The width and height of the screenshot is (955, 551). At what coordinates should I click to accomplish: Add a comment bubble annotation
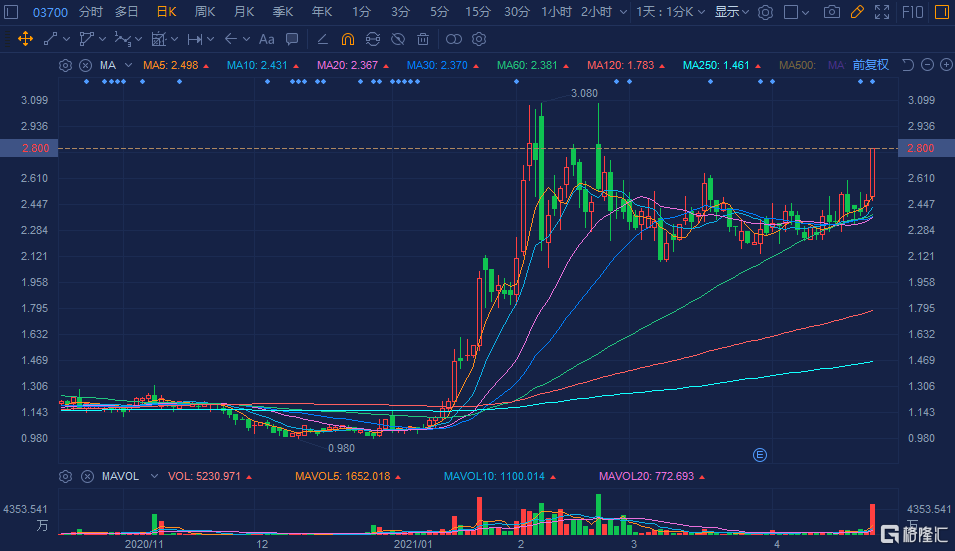[292, 39]
